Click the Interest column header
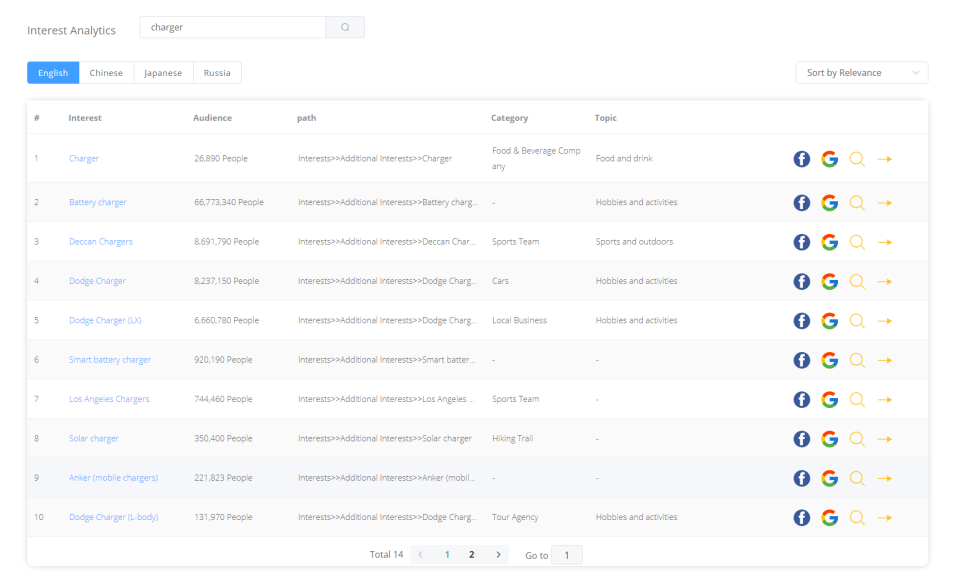Screen dimensions: 960x586 point(85,118)
